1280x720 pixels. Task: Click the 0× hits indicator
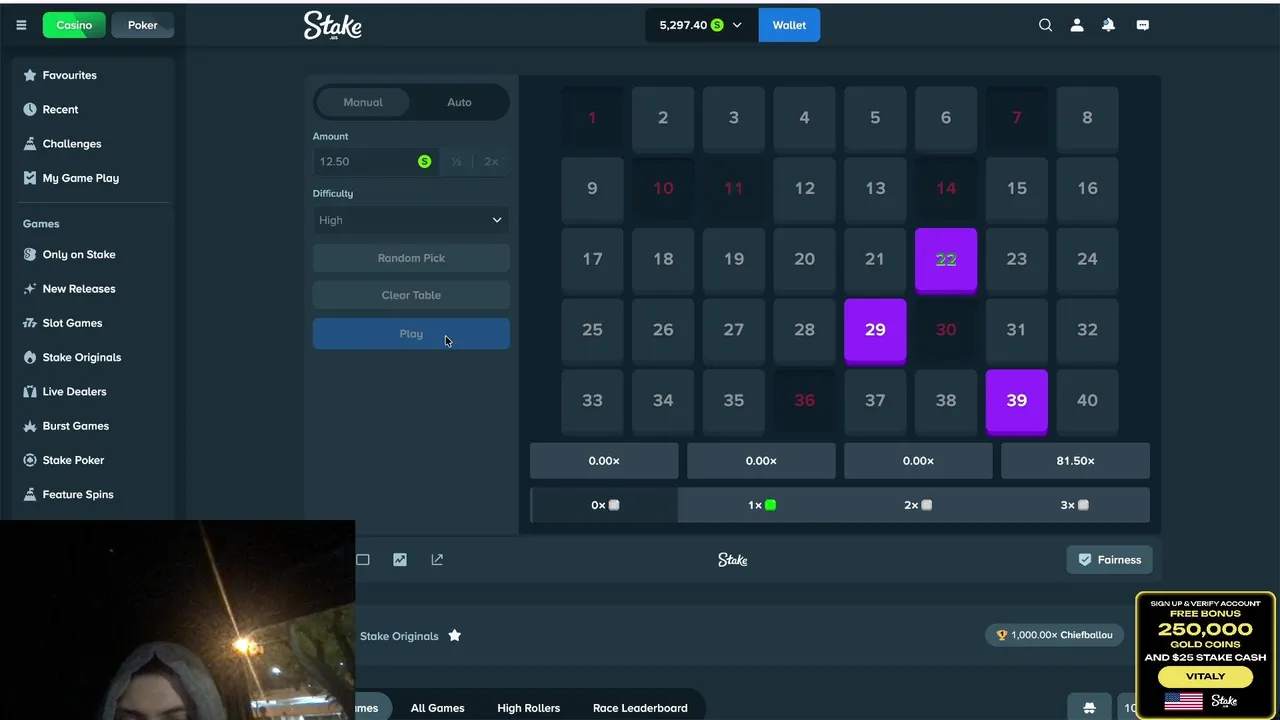[x=604, y=505]
